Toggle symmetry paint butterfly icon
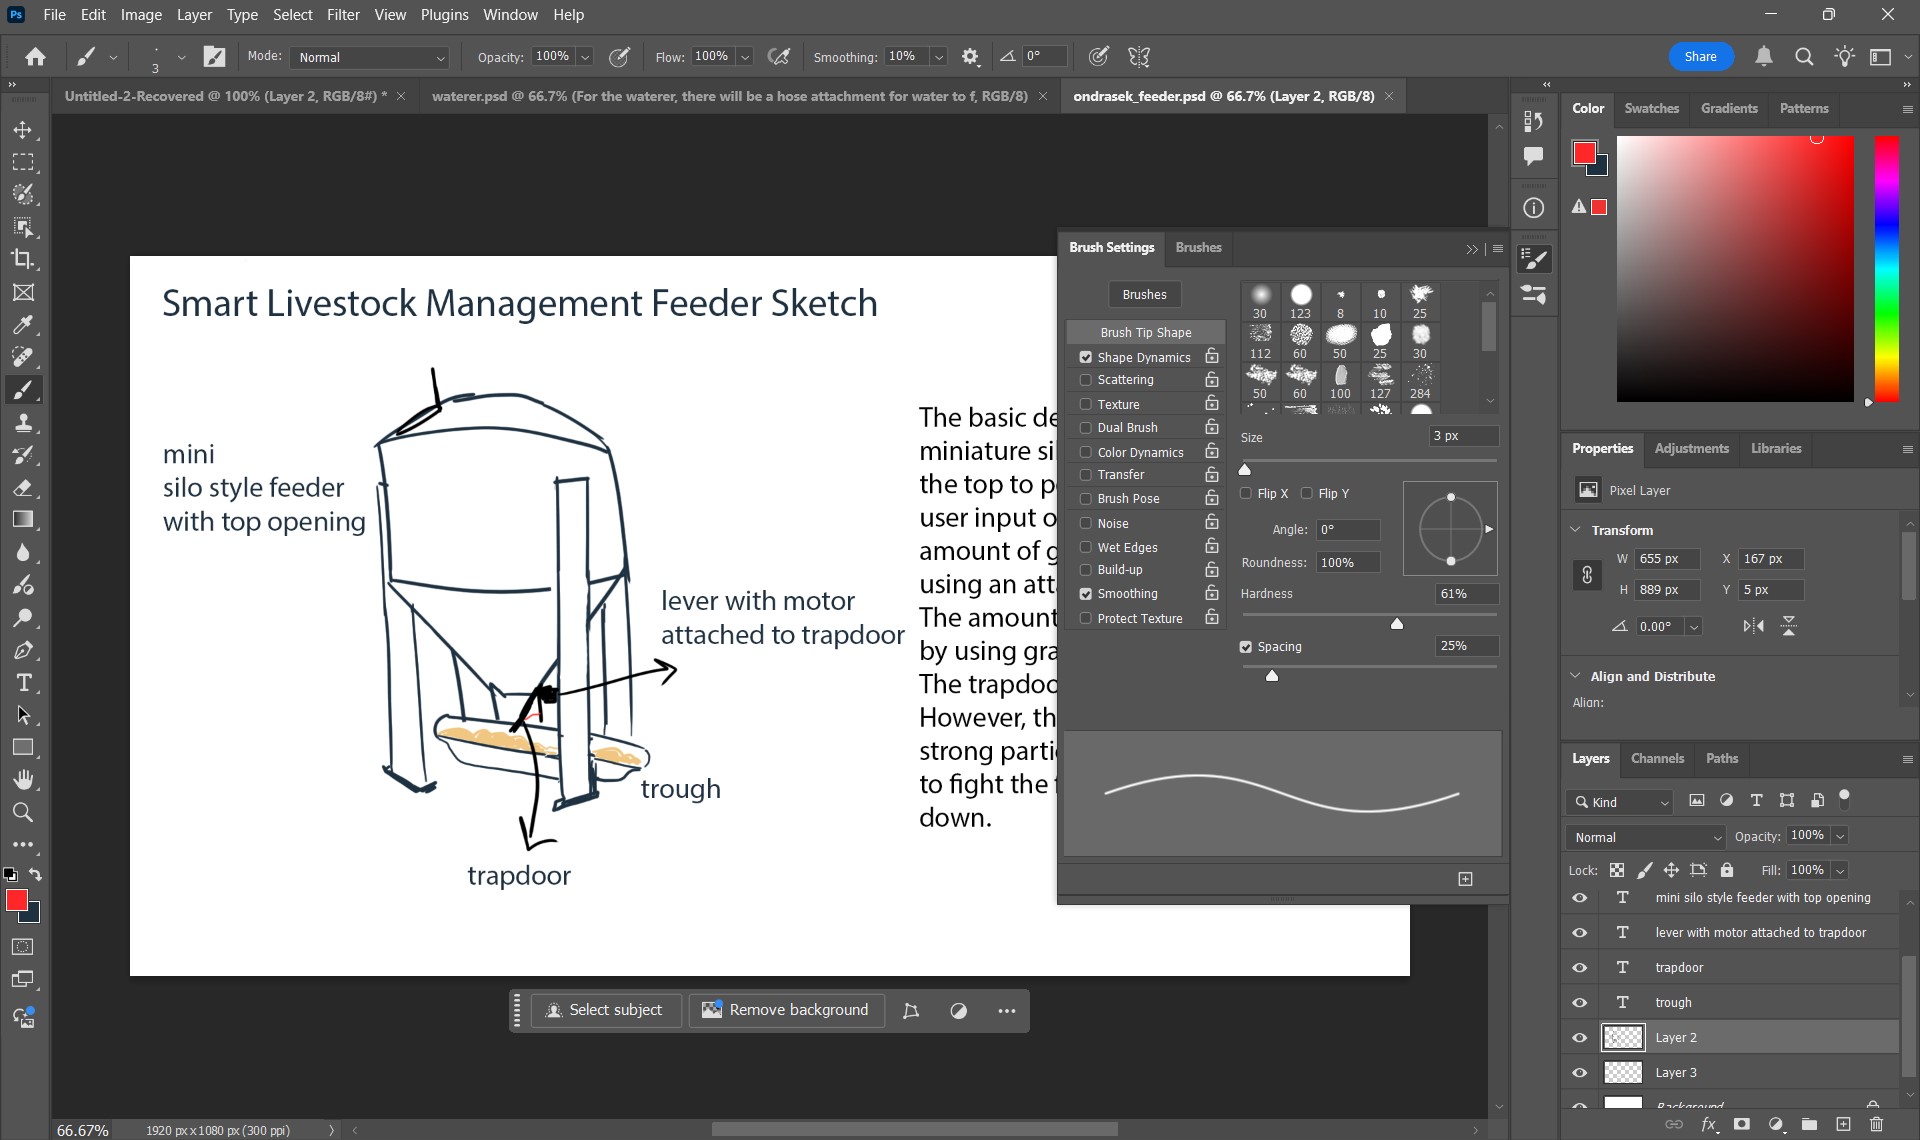Viewport: 1920px width, 1140px height. [x=1139, y=57]
